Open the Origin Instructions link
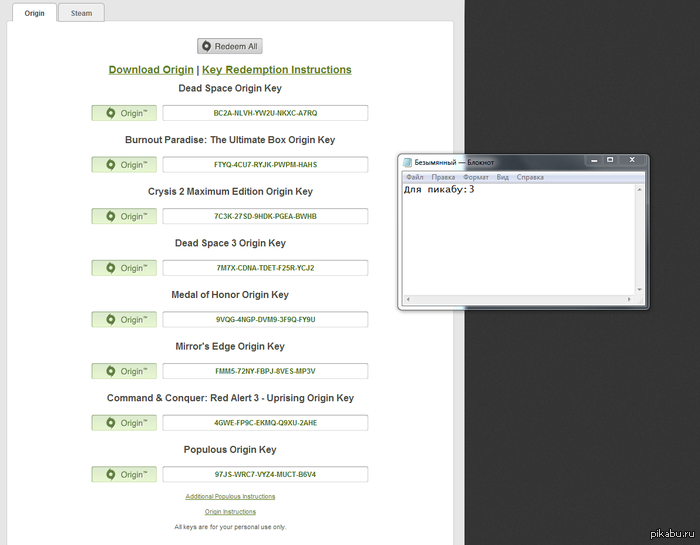700x545 pixels. (230, 512)
